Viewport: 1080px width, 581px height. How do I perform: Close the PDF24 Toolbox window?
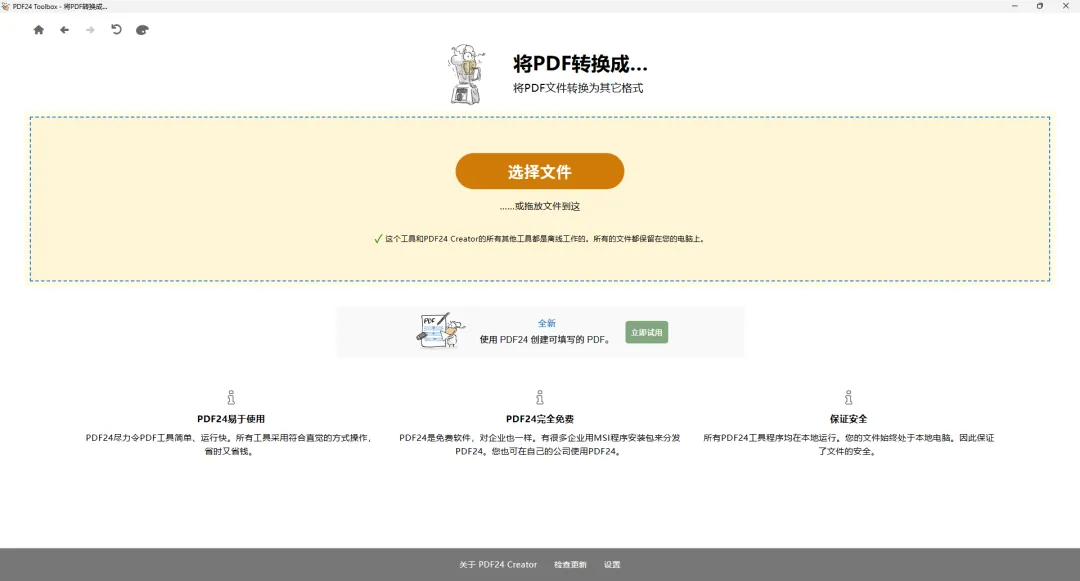tap(1066, 6)
